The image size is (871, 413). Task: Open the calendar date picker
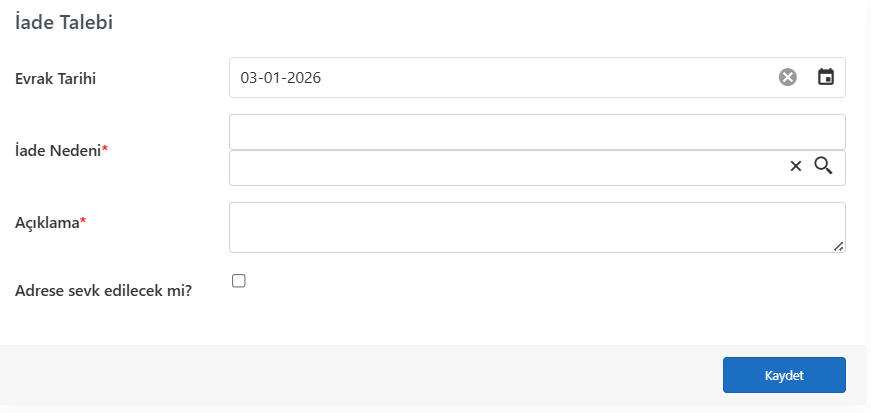coord(826,77)
